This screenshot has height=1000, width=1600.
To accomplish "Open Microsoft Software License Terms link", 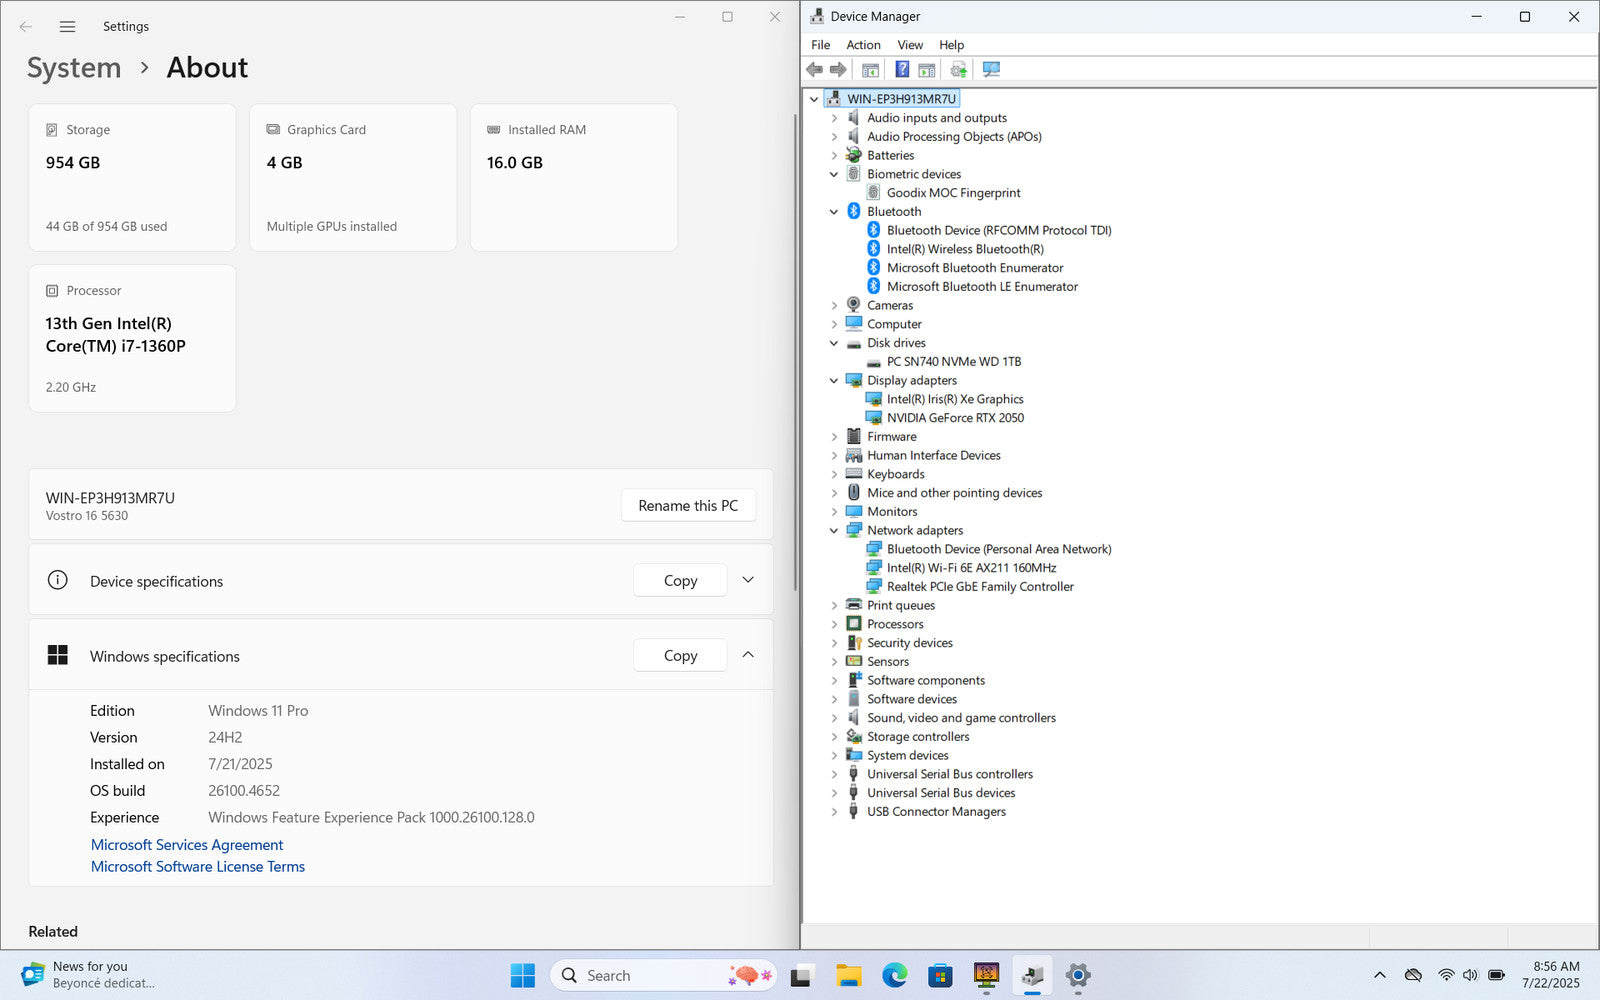I will tap(198, 867).
